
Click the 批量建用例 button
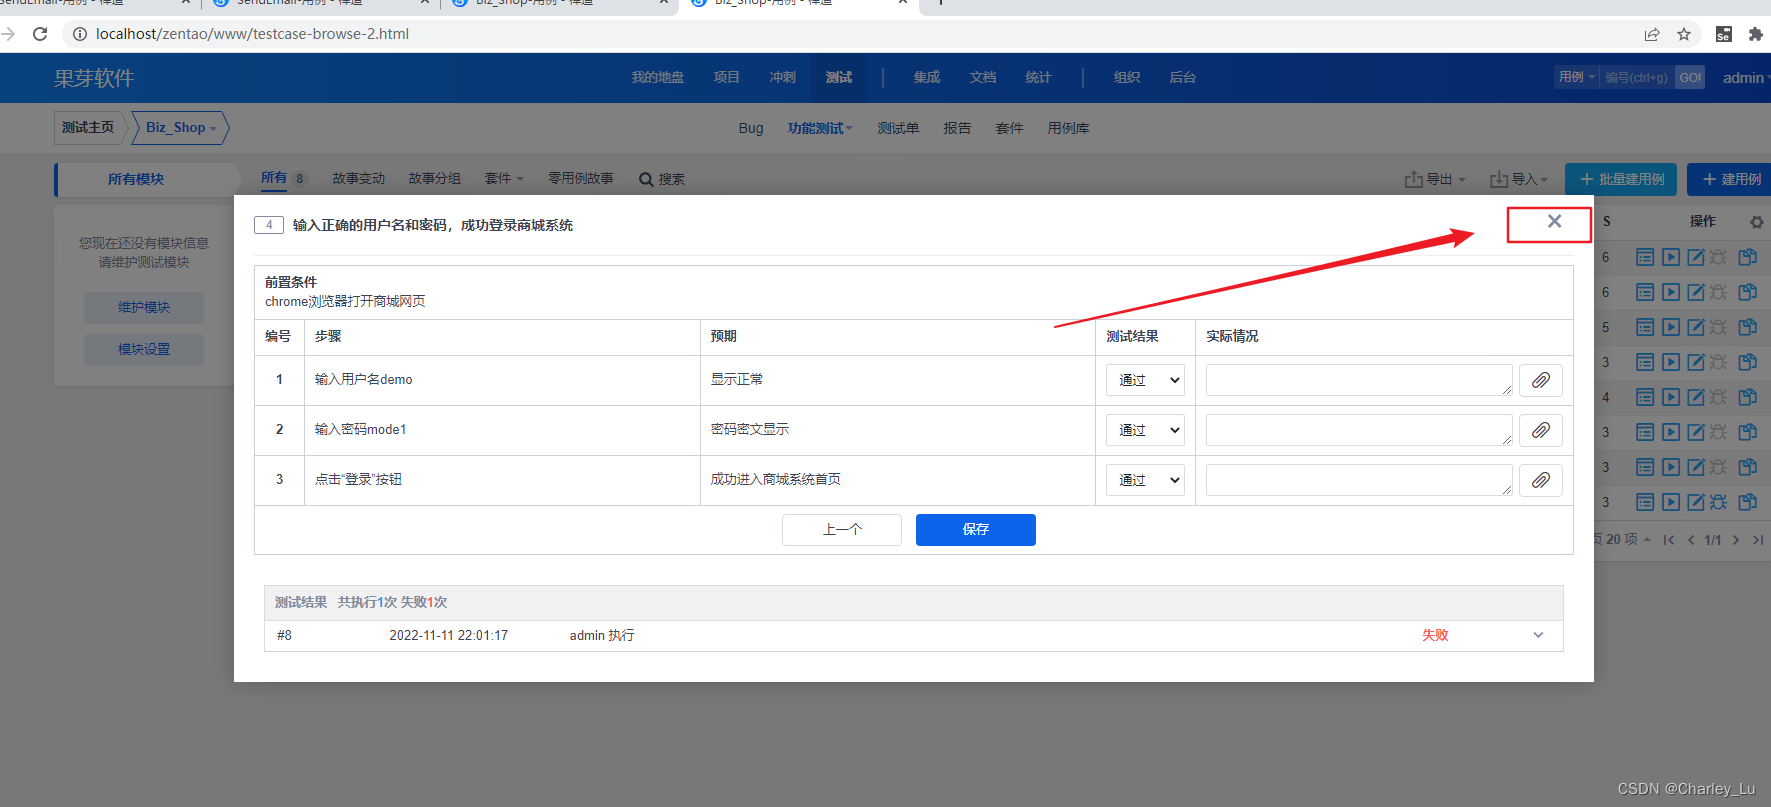click(1622, 179)
